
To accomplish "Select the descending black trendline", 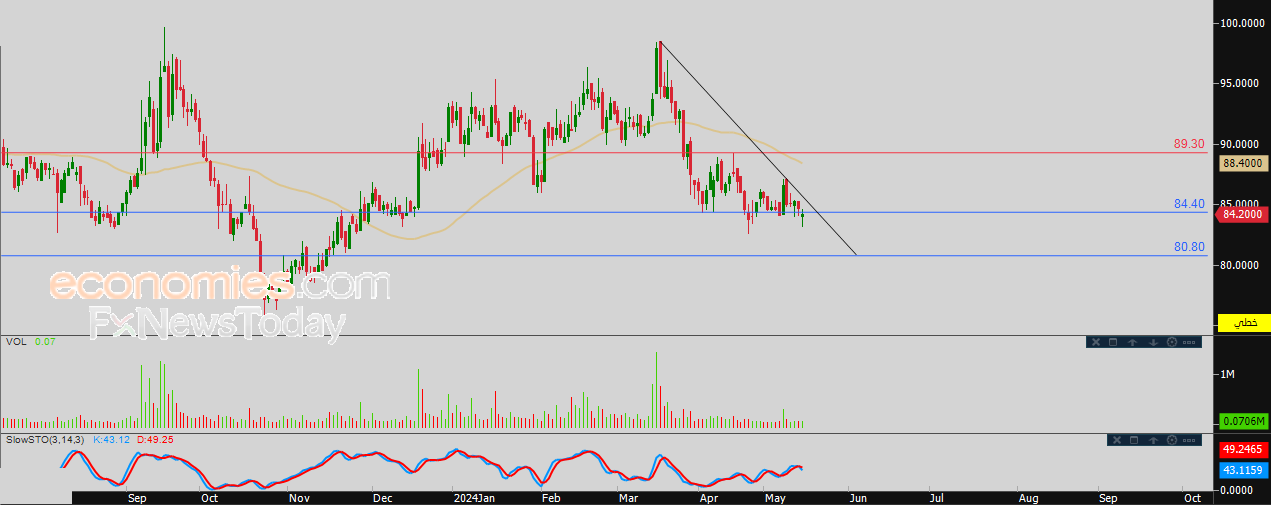I will pyautogui.click(x=757, y=147).
